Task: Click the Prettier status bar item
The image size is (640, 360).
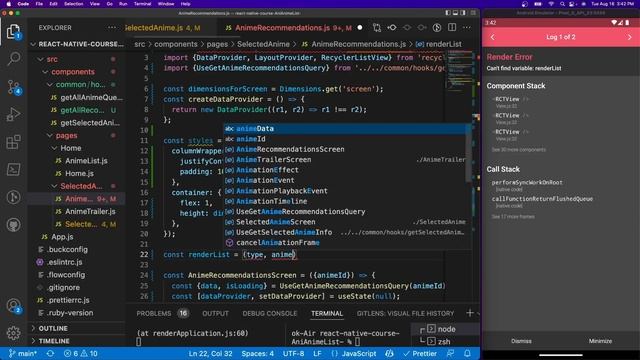Action: [x=420, y=353]
